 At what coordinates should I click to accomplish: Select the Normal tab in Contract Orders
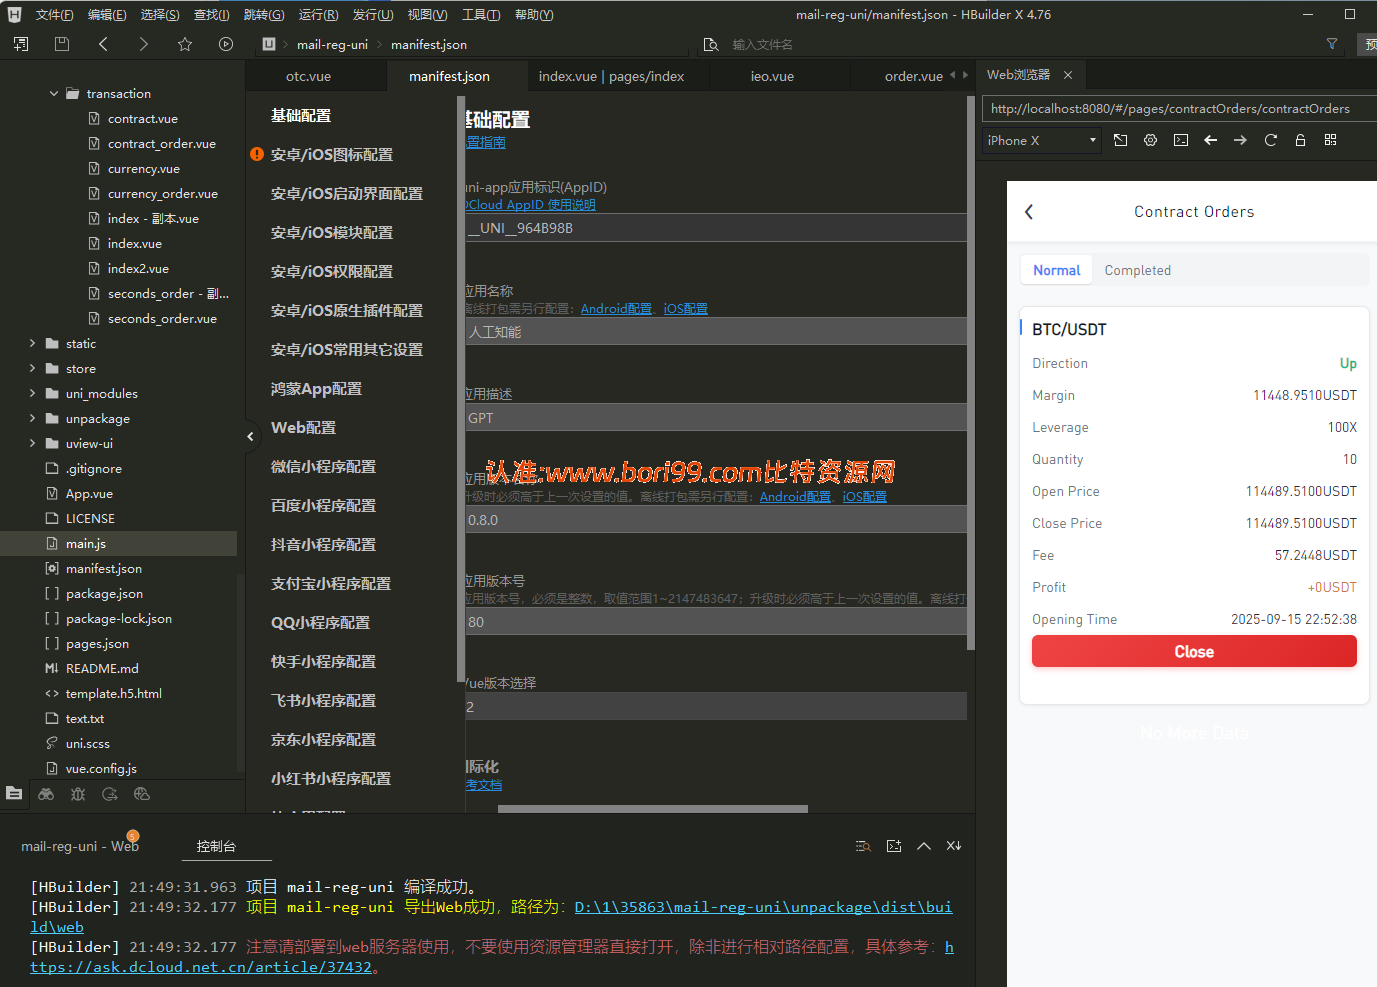(1056, 270)
